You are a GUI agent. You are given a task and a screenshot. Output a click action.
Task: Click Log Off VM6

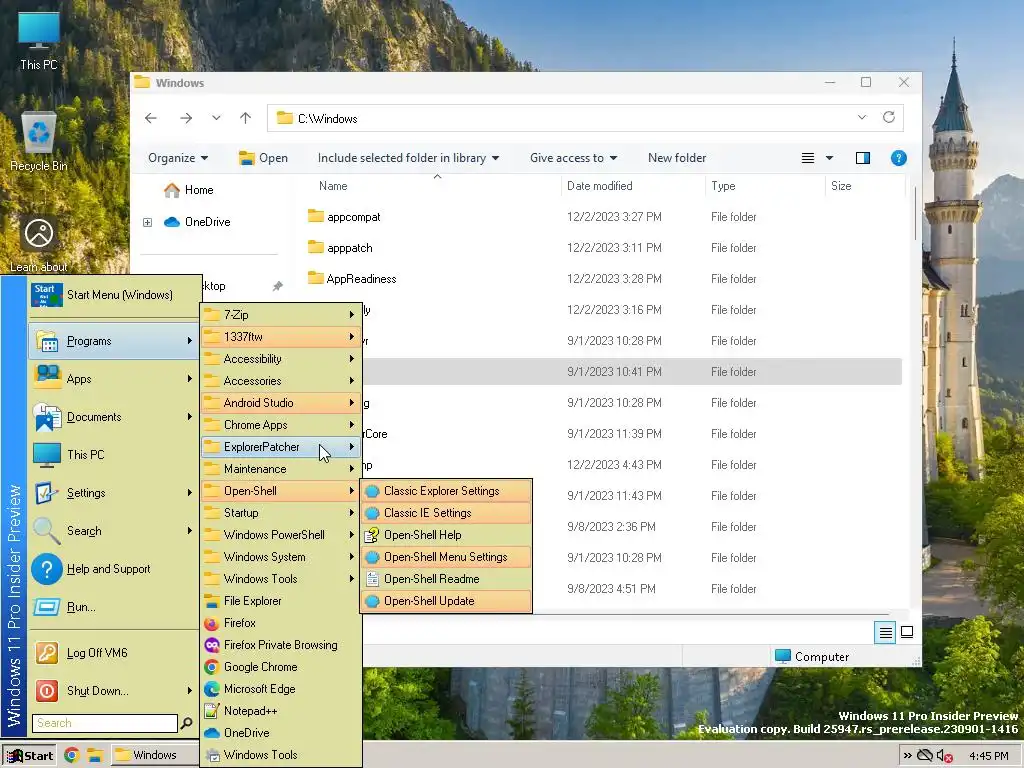(x=114, y=653)
